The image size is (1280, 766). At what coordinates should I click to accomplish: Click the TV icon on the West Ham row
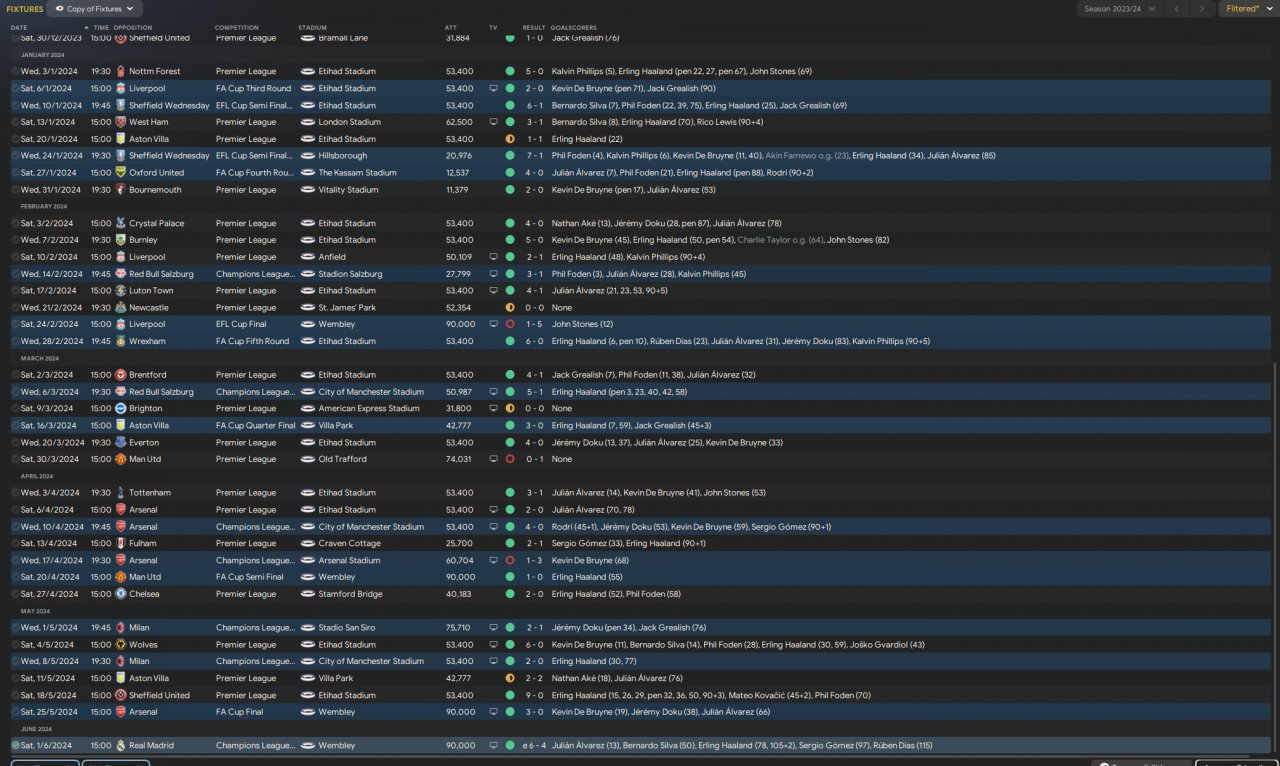(493, 122)
